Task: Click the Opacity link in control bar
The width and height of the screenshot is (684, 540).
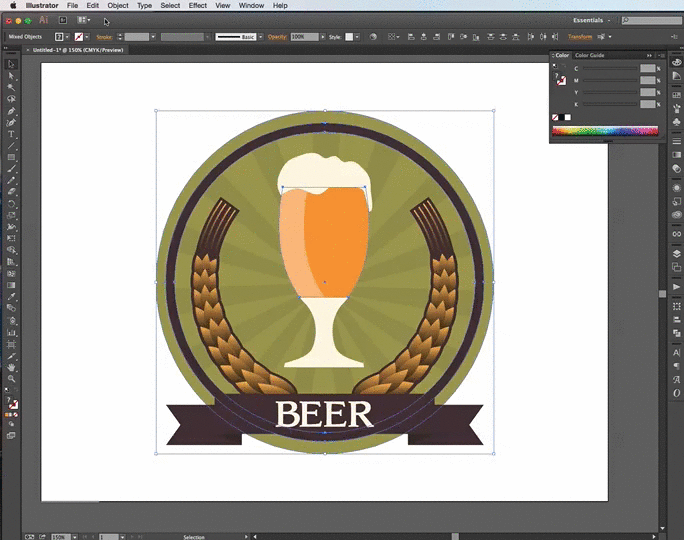Action: pyautogui.click(x=277, y=37)
